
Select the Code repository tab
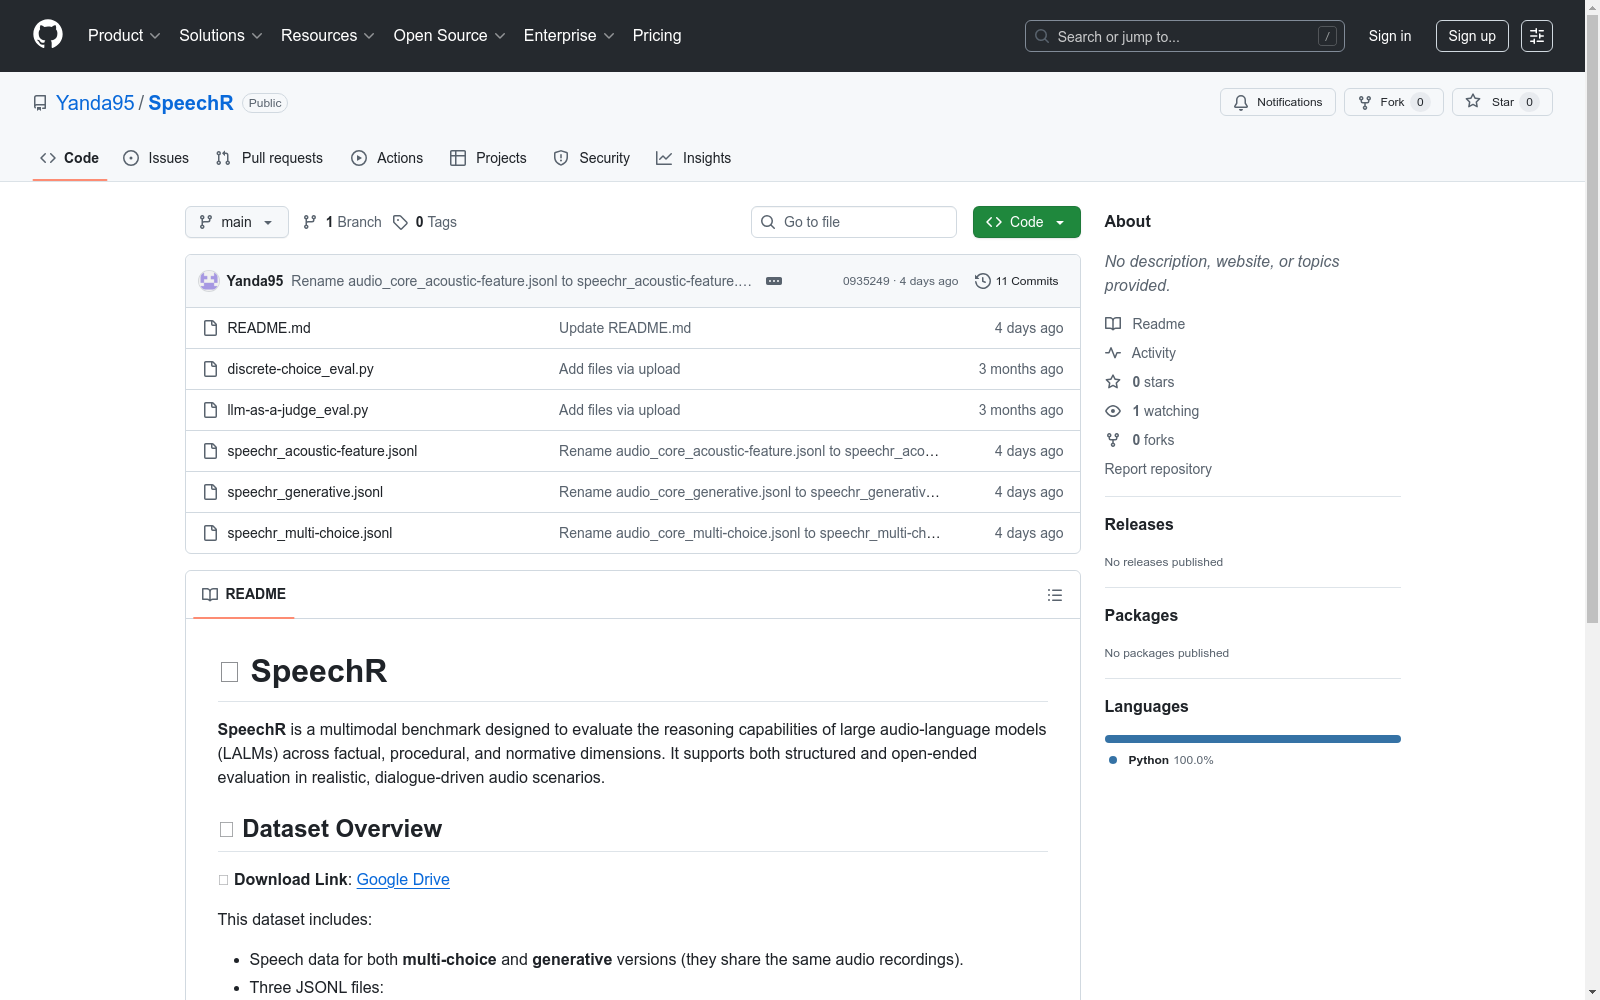(x=70, y=158)
